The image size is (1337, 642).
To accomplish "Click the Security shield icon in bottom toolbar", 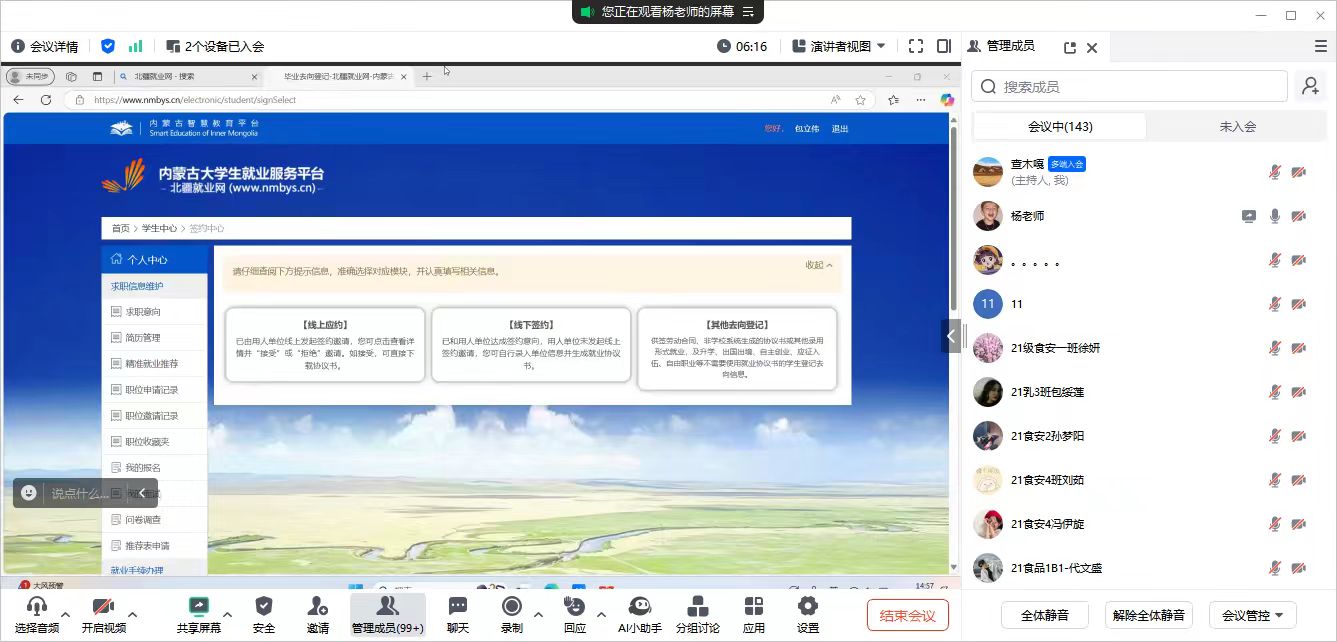I will (263, 606).
